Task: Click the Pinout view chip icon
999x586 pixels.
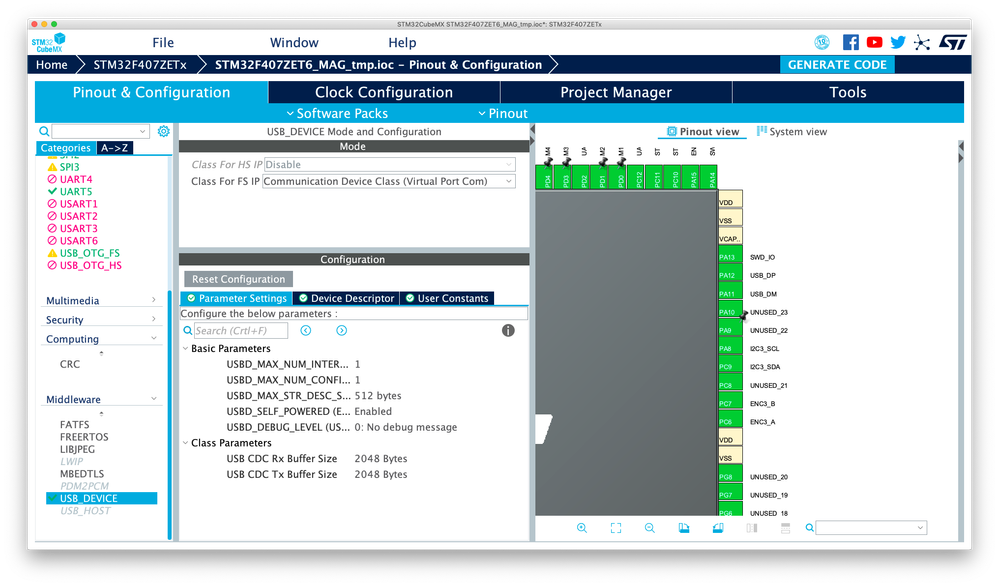Action: point(672,131)
